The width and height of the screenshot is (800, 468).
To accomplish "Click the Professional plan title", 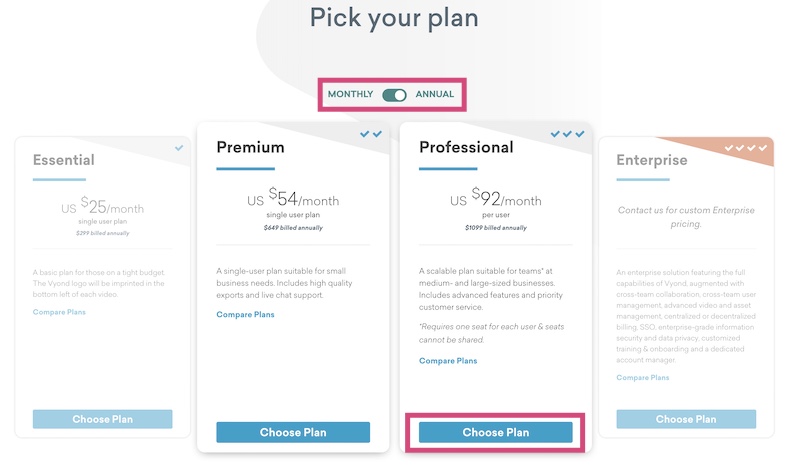I will click(x=466, y=148).
